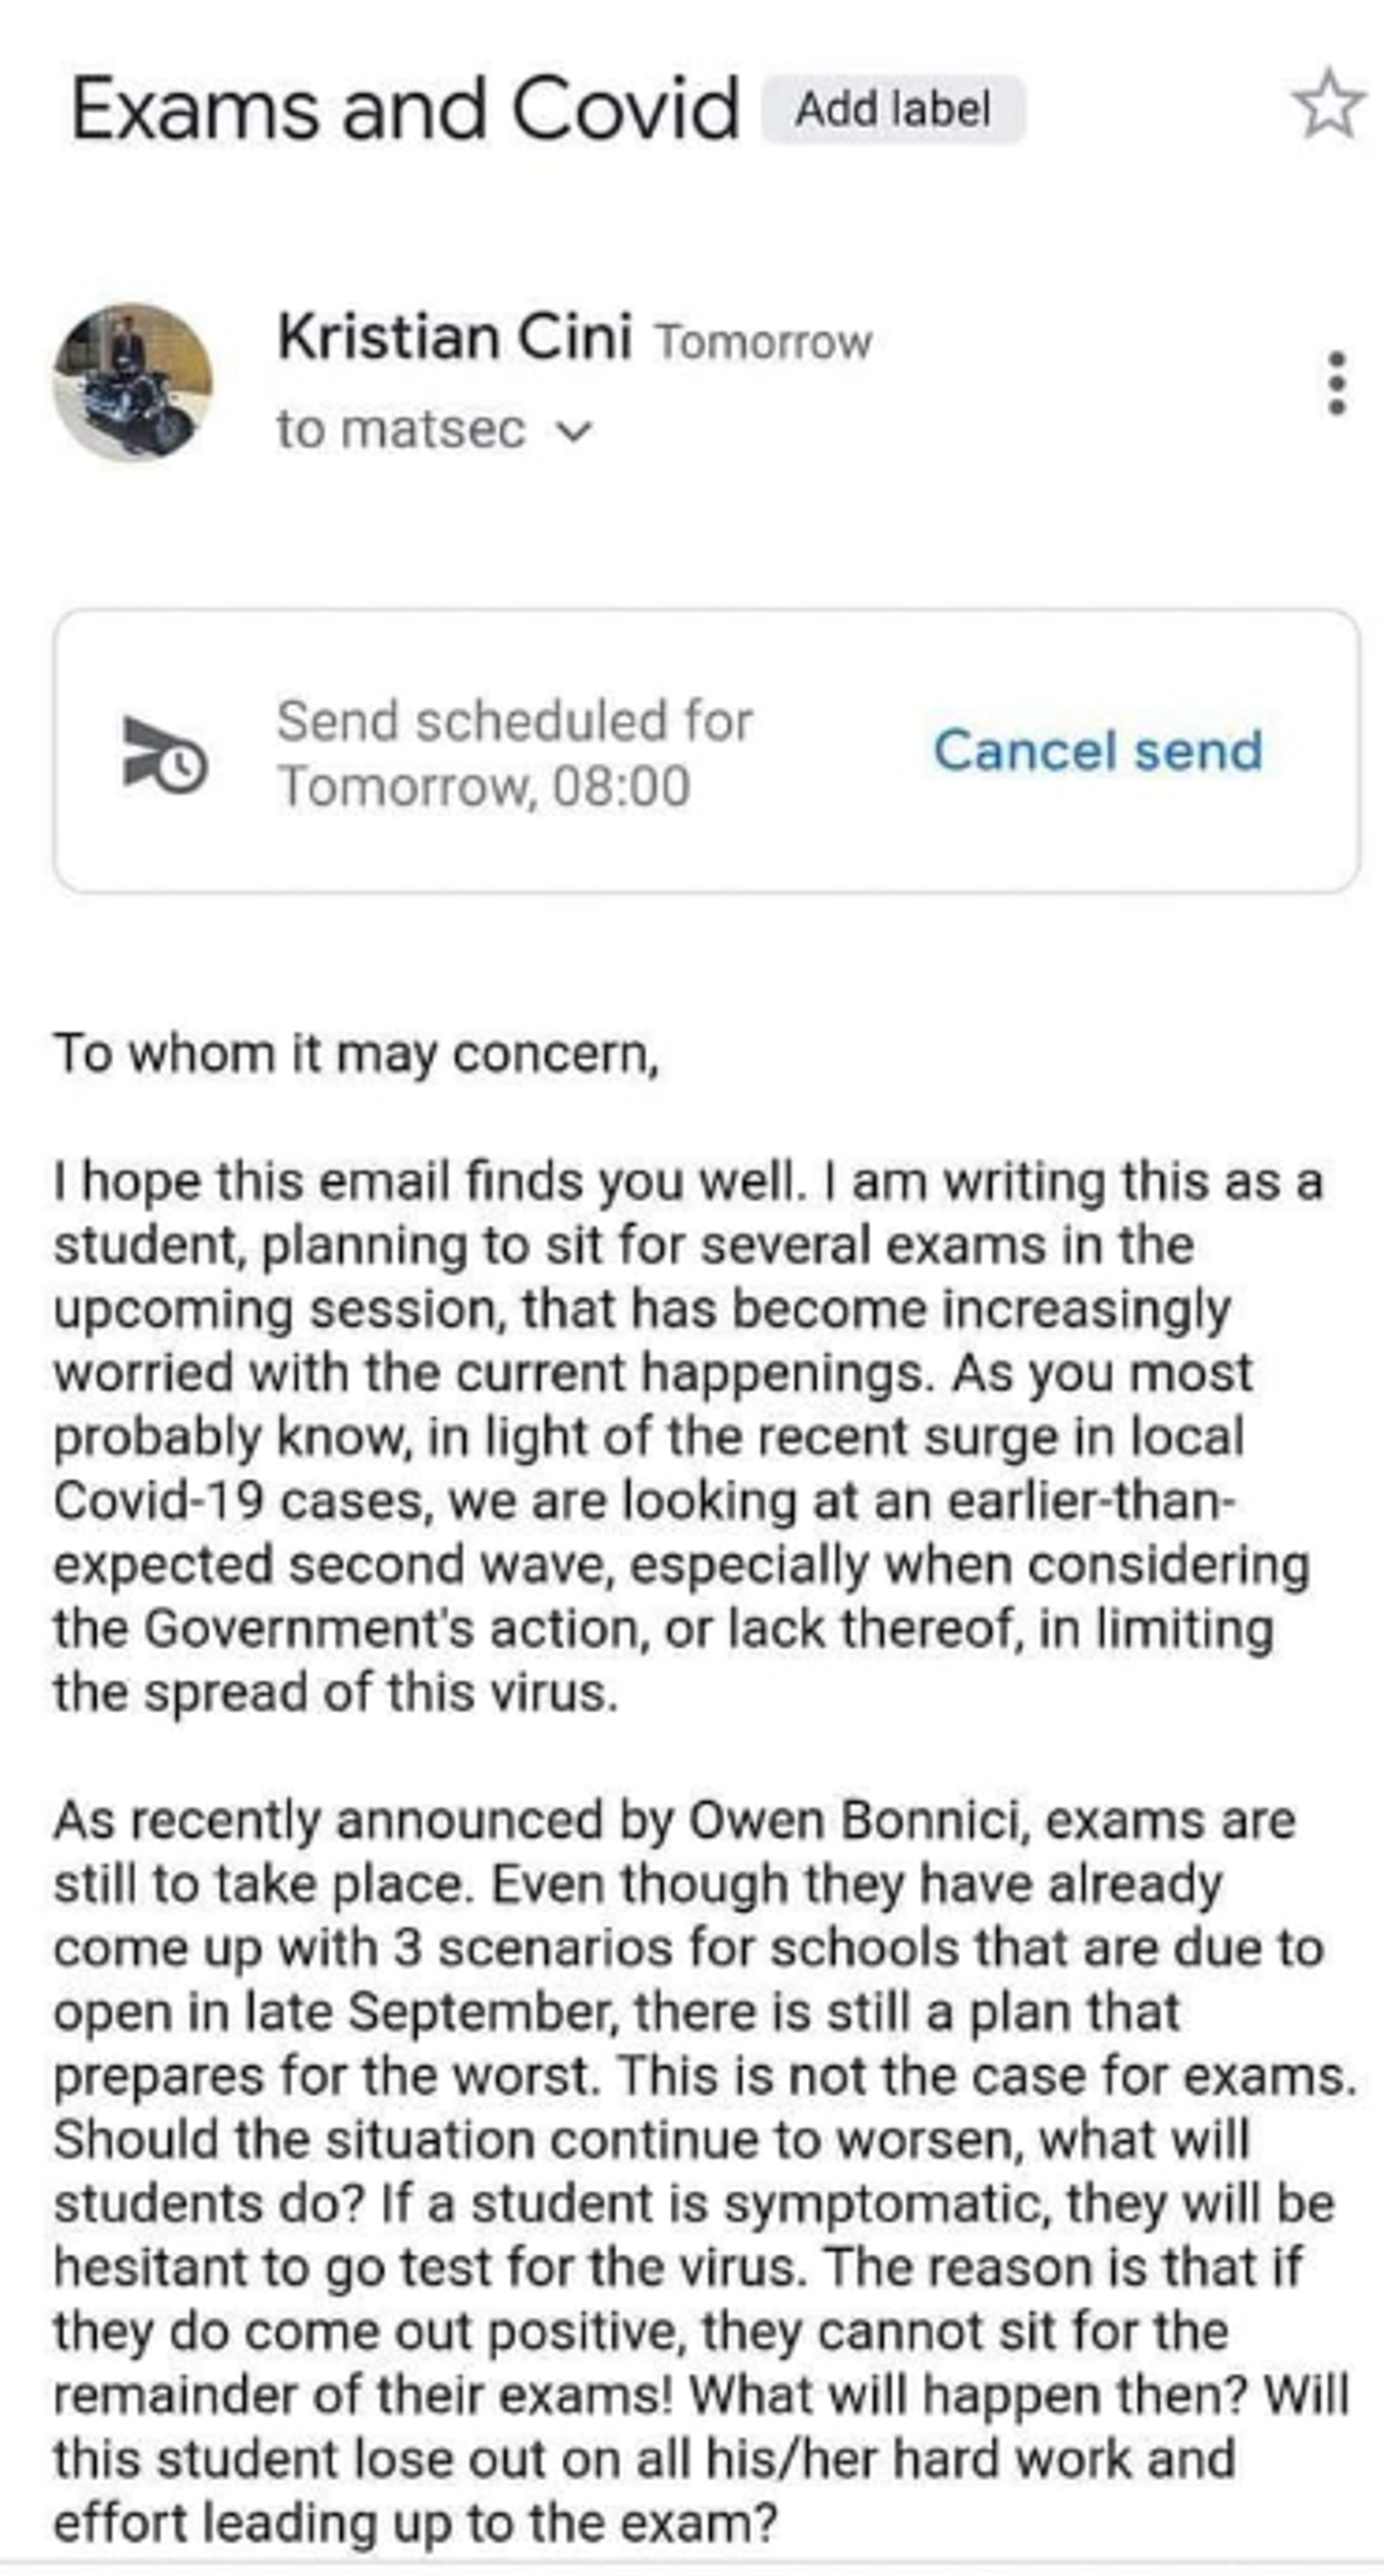
Task: Click the 'To whom it may concern' greeting
Action: pyautogui.click(x=356, y=1054)
